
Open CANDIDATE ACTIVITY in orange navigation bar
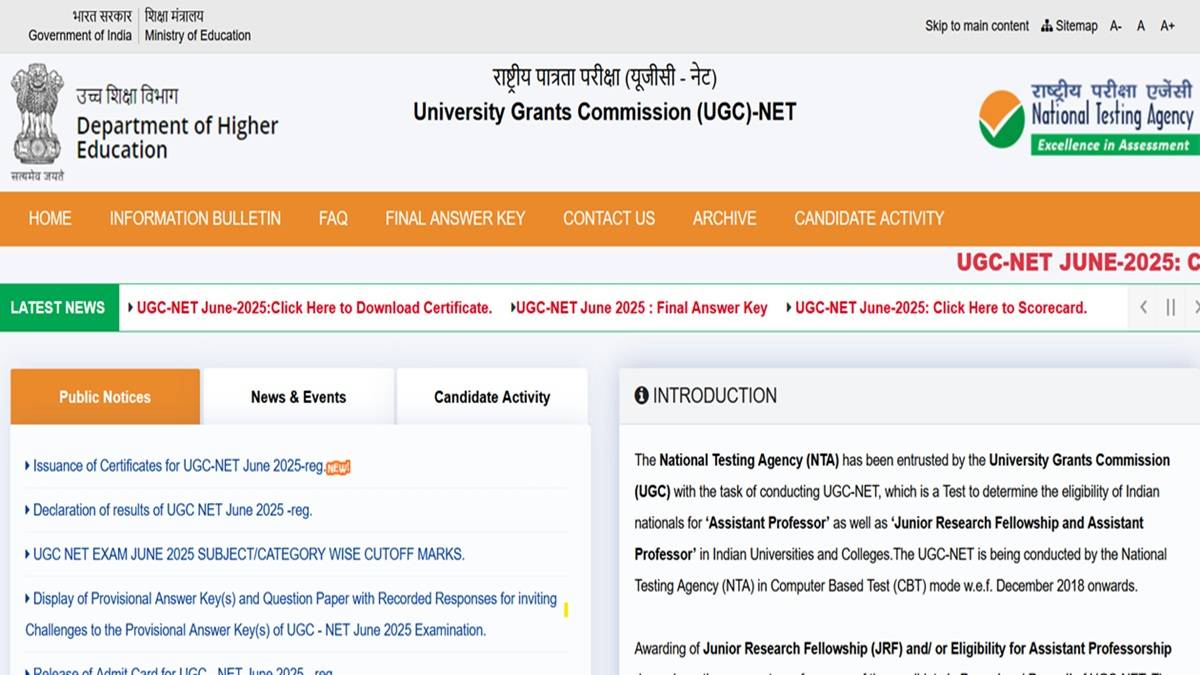(868, 218)
